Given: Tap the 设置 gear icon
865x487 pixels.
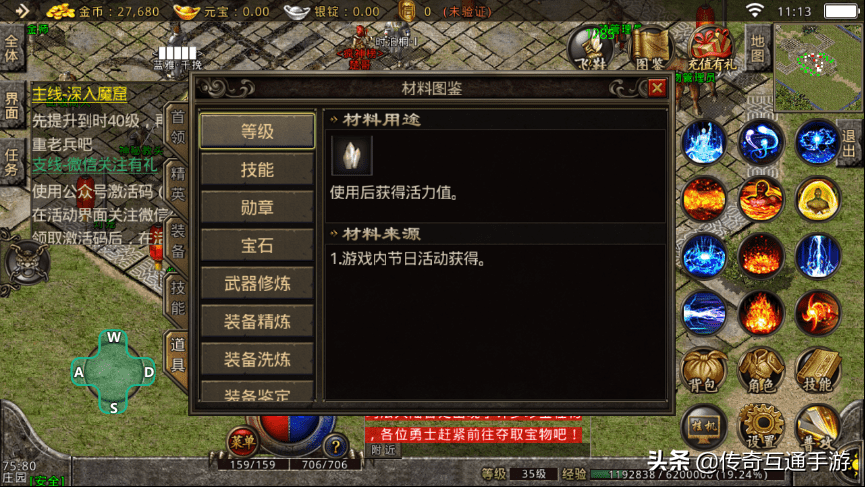Looking at the screenshot, I should 761,426.
